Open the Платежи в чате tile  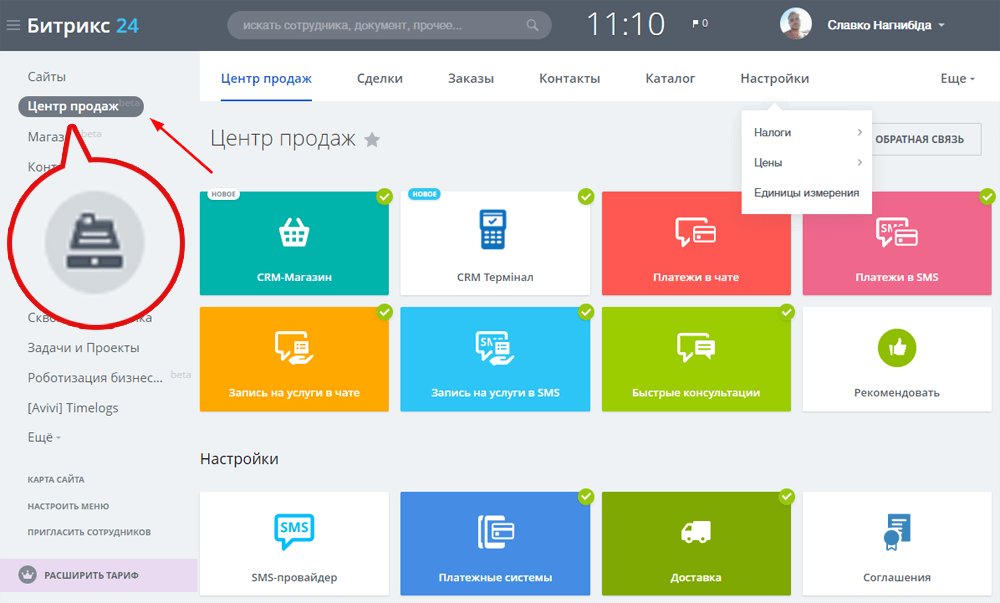tap(696, 243)
